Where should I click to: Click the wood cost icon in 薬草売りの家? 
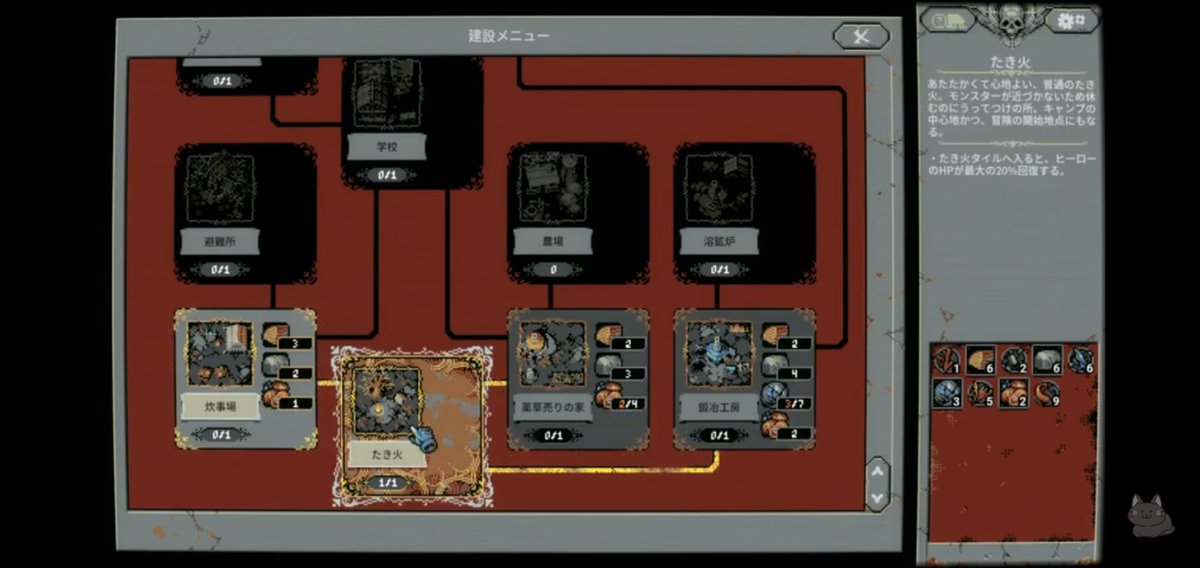(609, 336)
